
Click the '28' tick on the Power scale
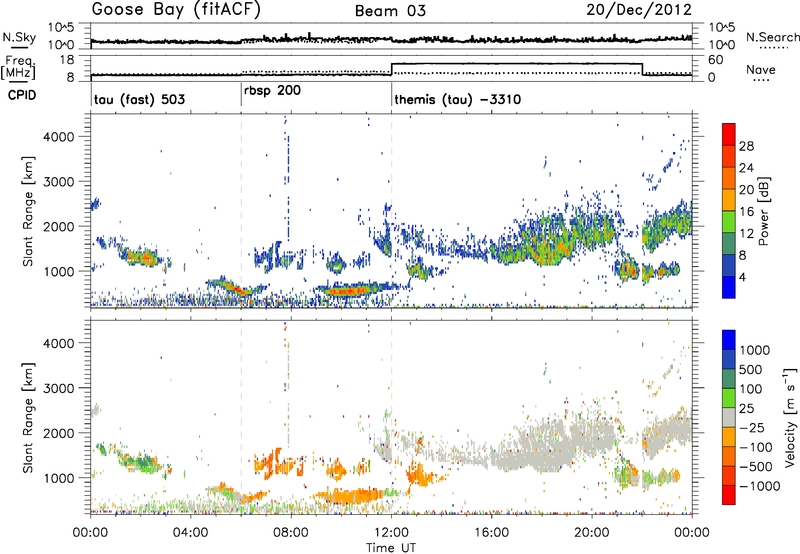coord(746,146)
